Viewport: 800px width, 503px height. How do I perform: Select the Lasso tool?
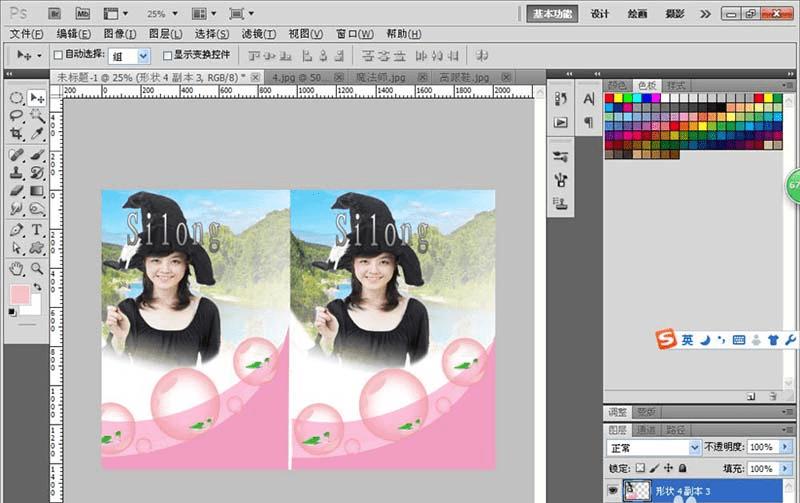16,115
